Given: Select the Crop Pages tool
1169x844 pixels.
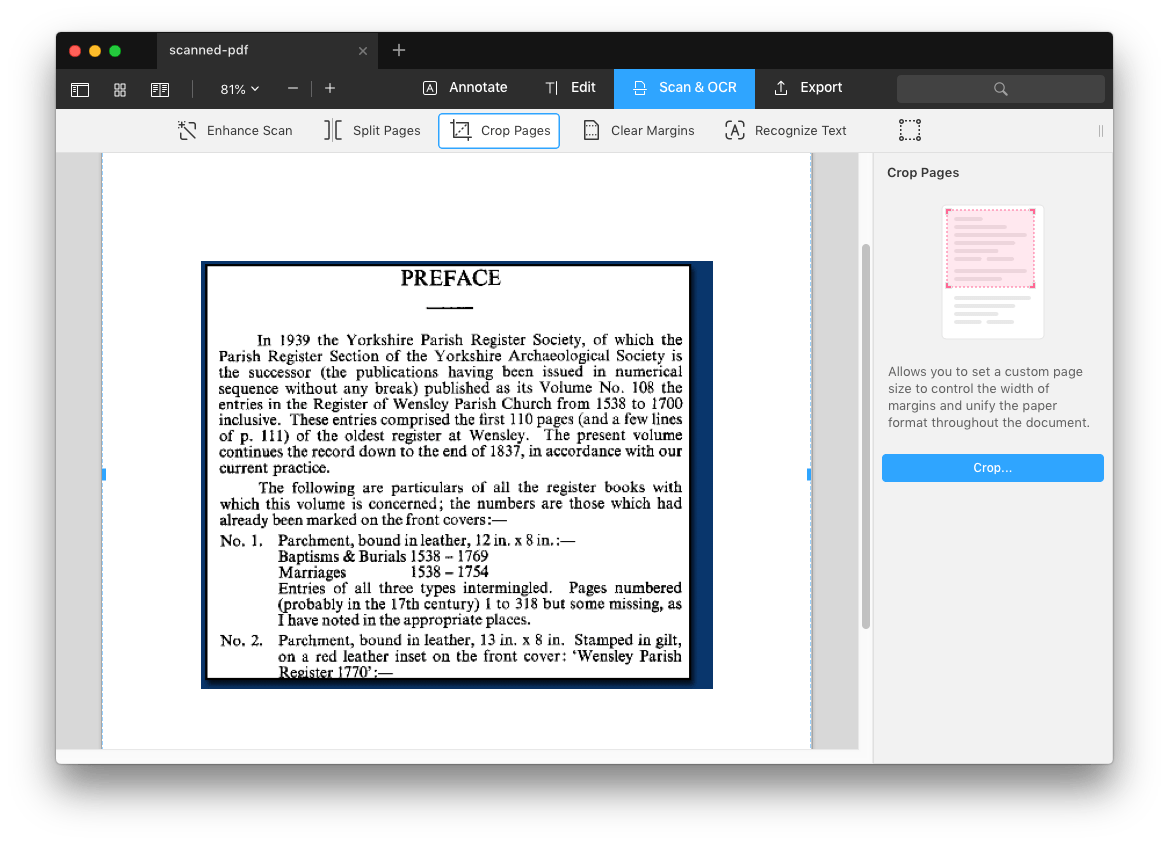Looking at the screenshot, I should (x=498, y=130).
